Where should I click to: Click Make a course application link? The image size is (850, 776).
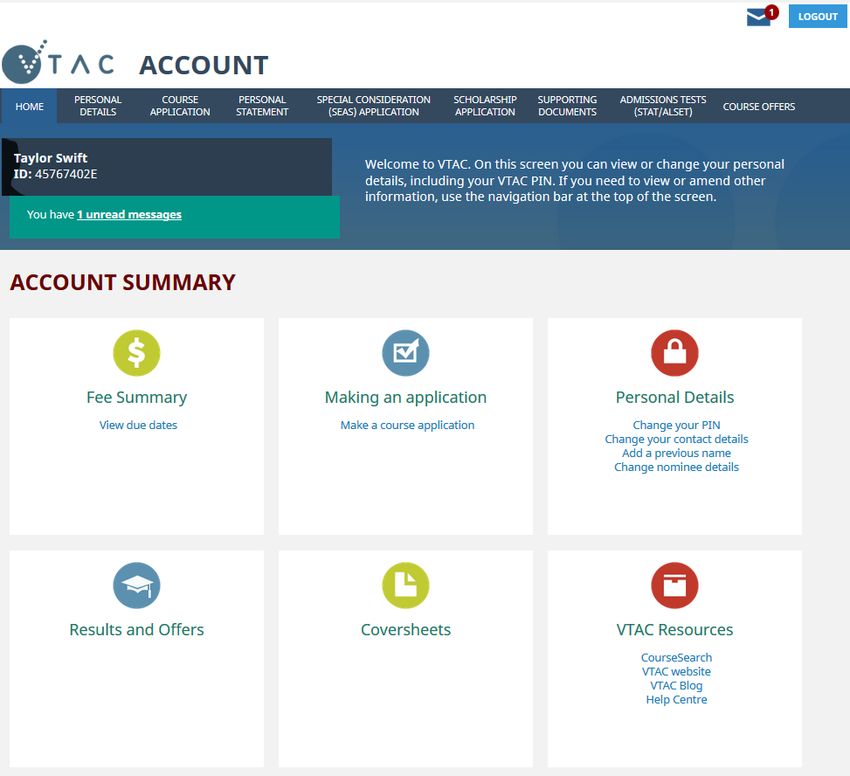[x=407, y=425]
